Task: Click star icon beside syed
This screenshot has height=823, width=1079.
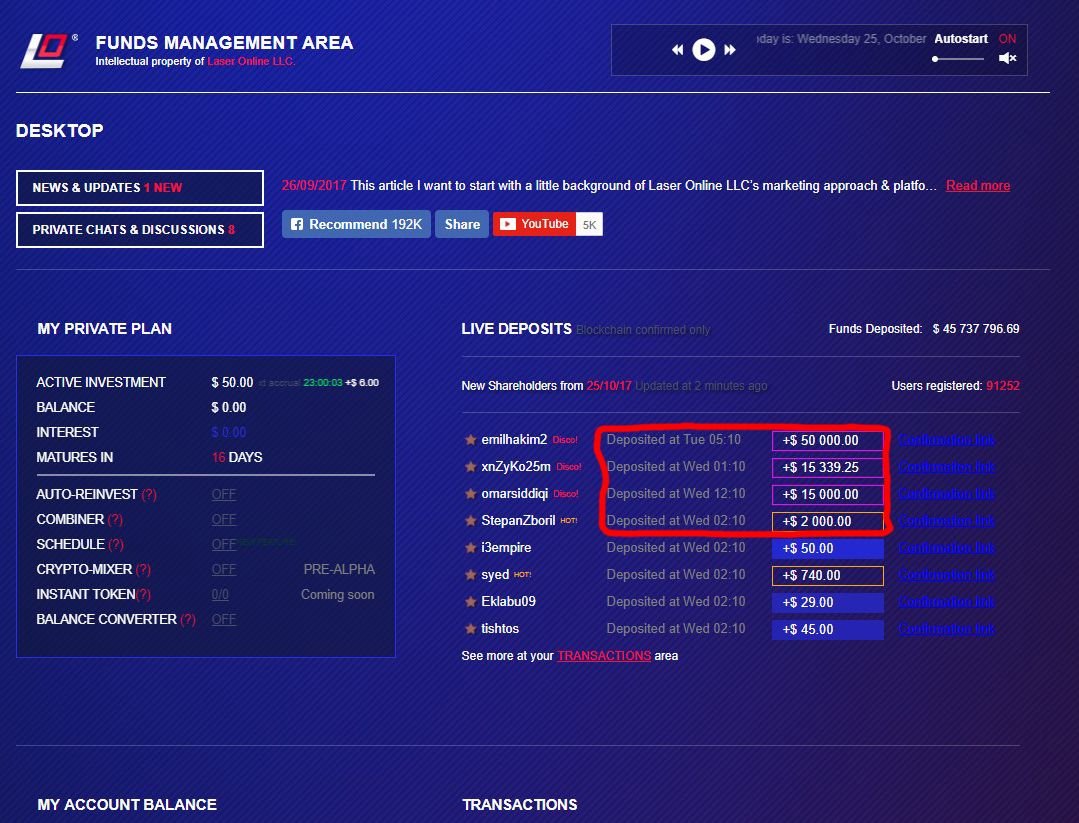Action: (x=471, y=575)
